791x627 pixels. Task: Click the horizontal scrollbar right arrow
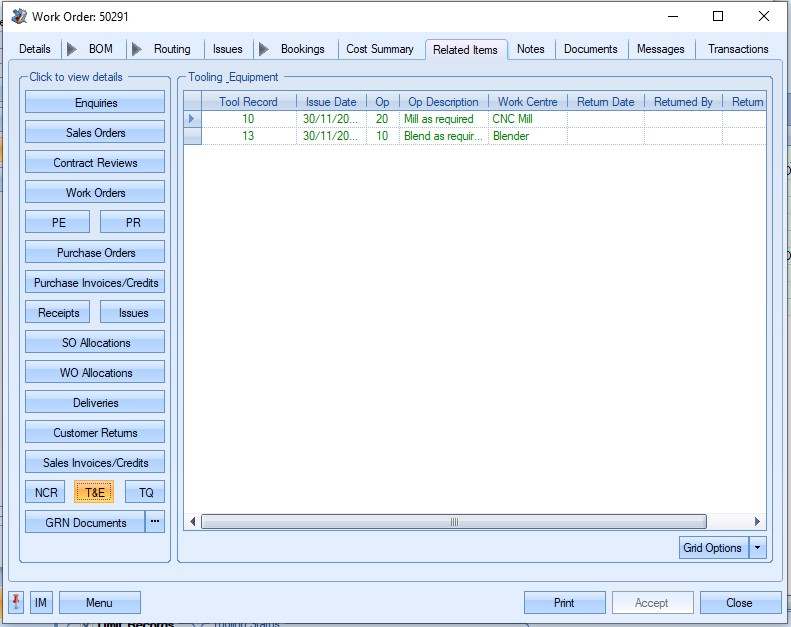(x=757, y=521)
